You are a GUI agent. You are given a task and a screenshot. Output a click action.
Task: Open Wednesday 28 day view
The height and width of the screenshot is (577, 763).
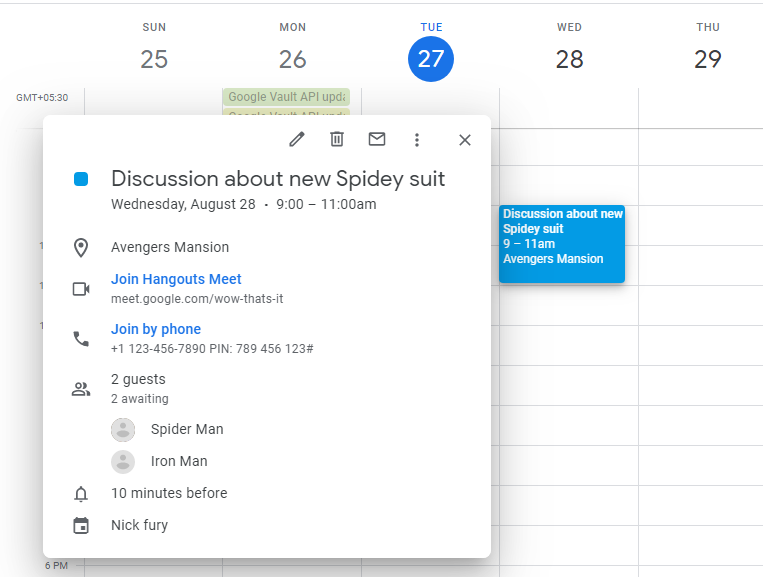pos(569,59)
